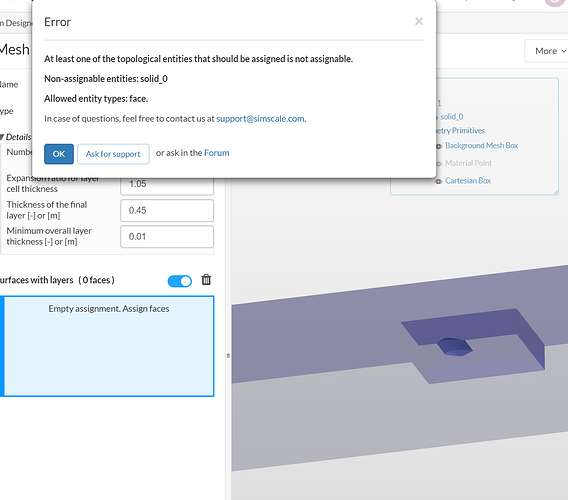Select solid_0 in the geometry tree
This screenshot has height=500, width=568.
coord(451,117)
